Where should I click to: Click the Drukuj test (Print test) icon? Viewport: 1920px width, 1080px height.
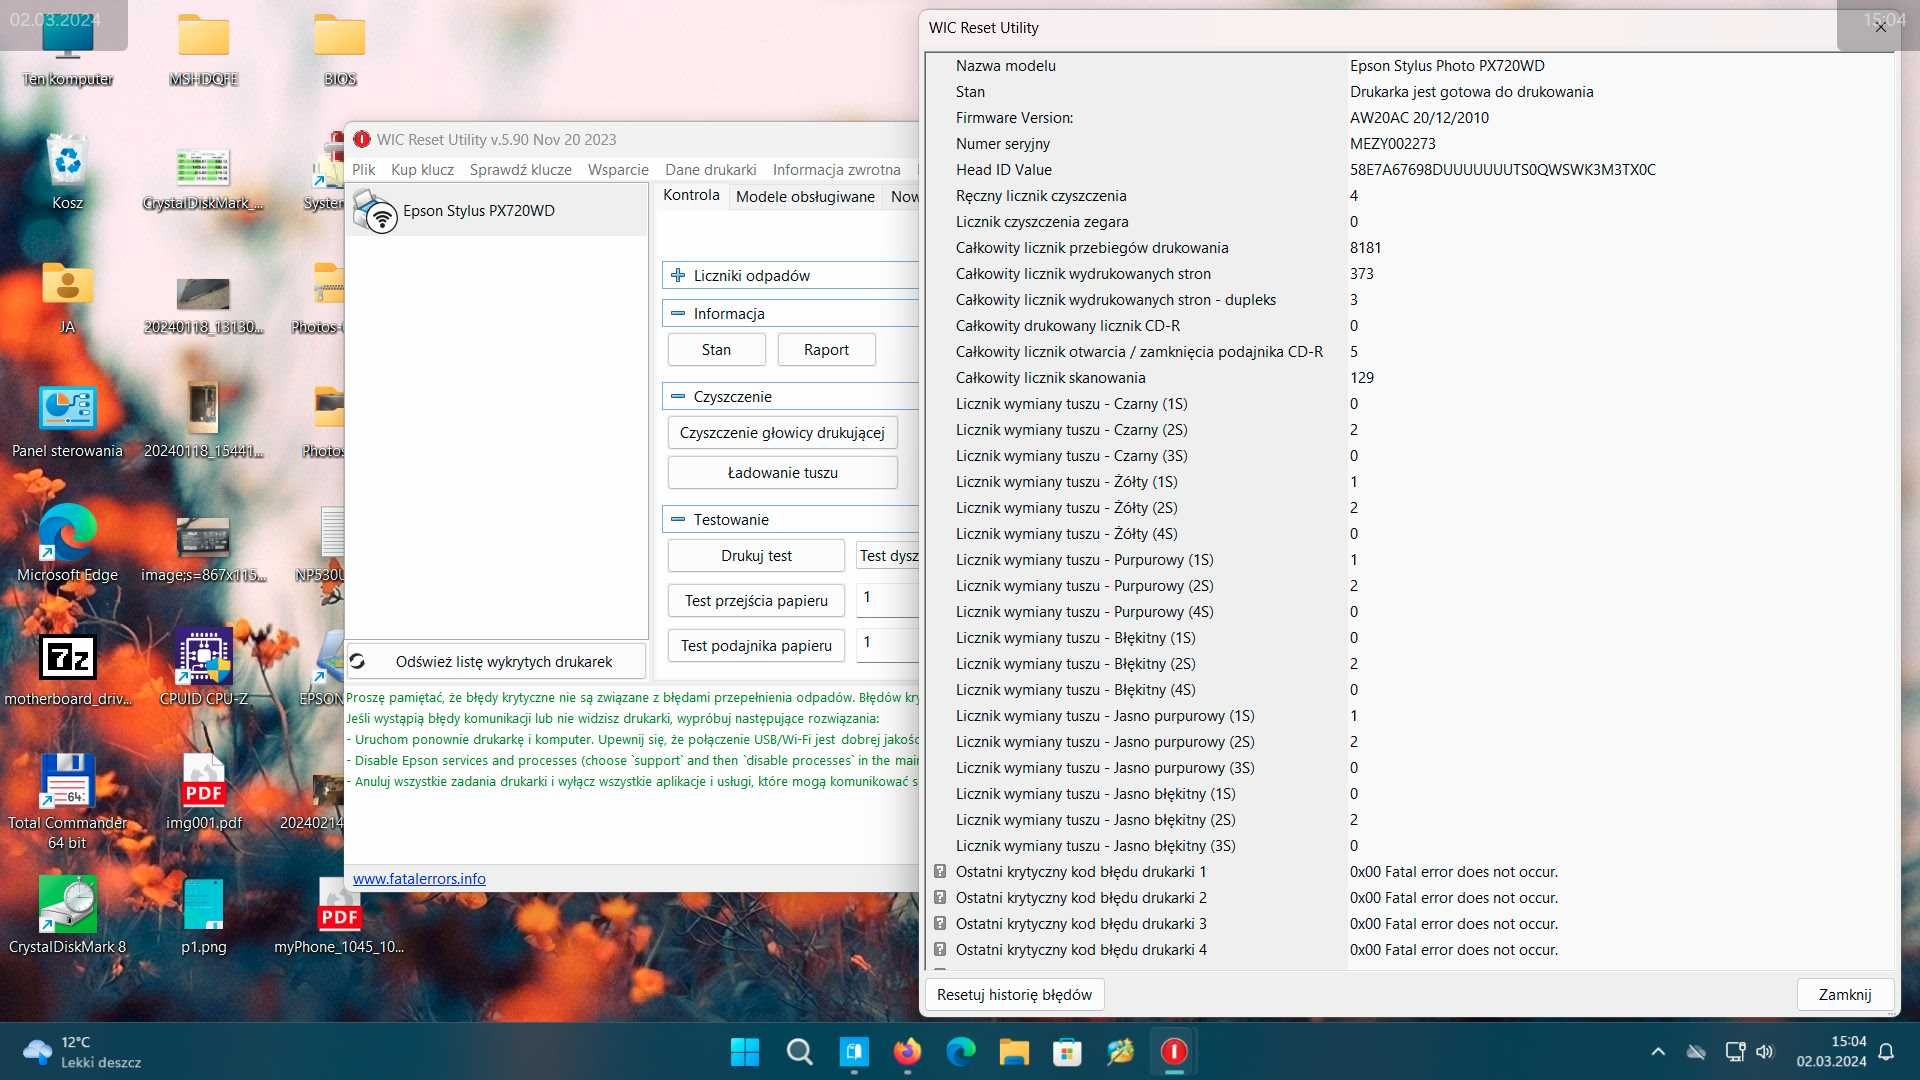pos(756,554)
